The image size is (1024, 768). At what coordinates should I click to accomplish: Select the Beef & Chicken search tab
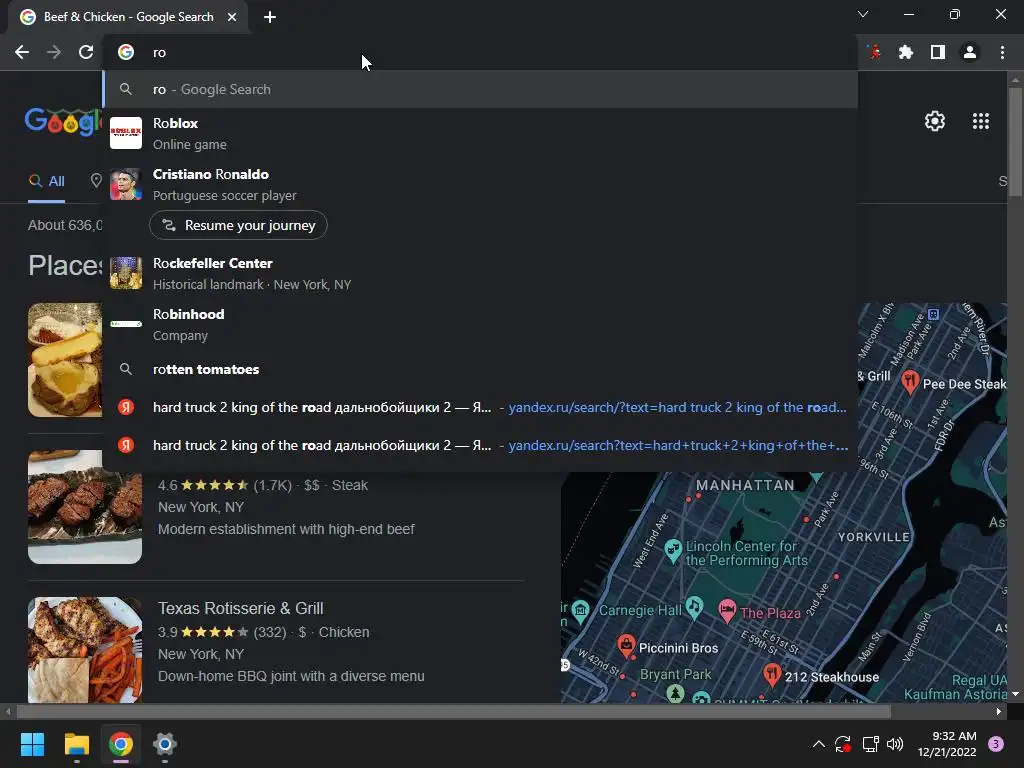[128, 17]
